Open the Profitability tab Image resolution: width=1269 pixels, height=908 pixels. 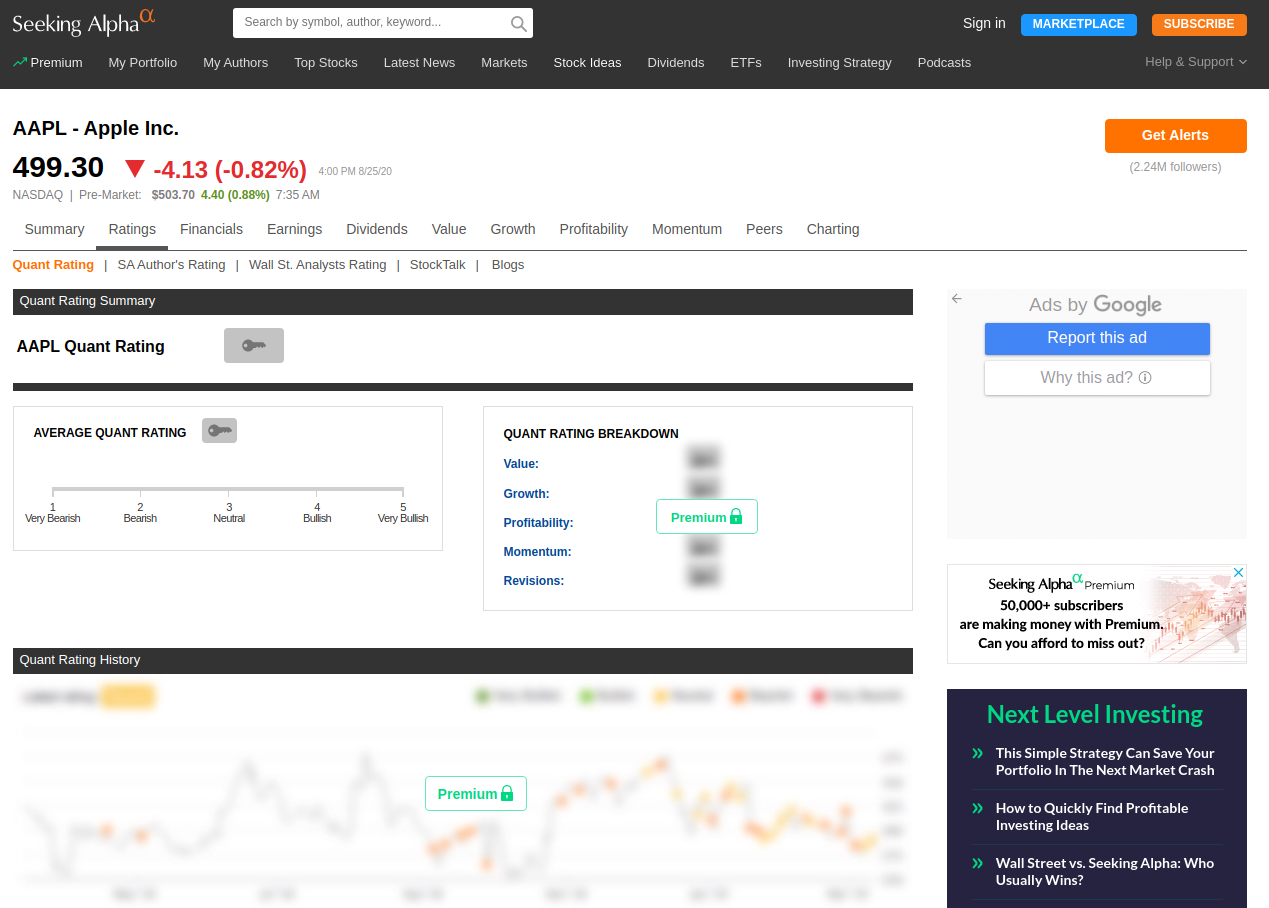[x=594, y=229]
